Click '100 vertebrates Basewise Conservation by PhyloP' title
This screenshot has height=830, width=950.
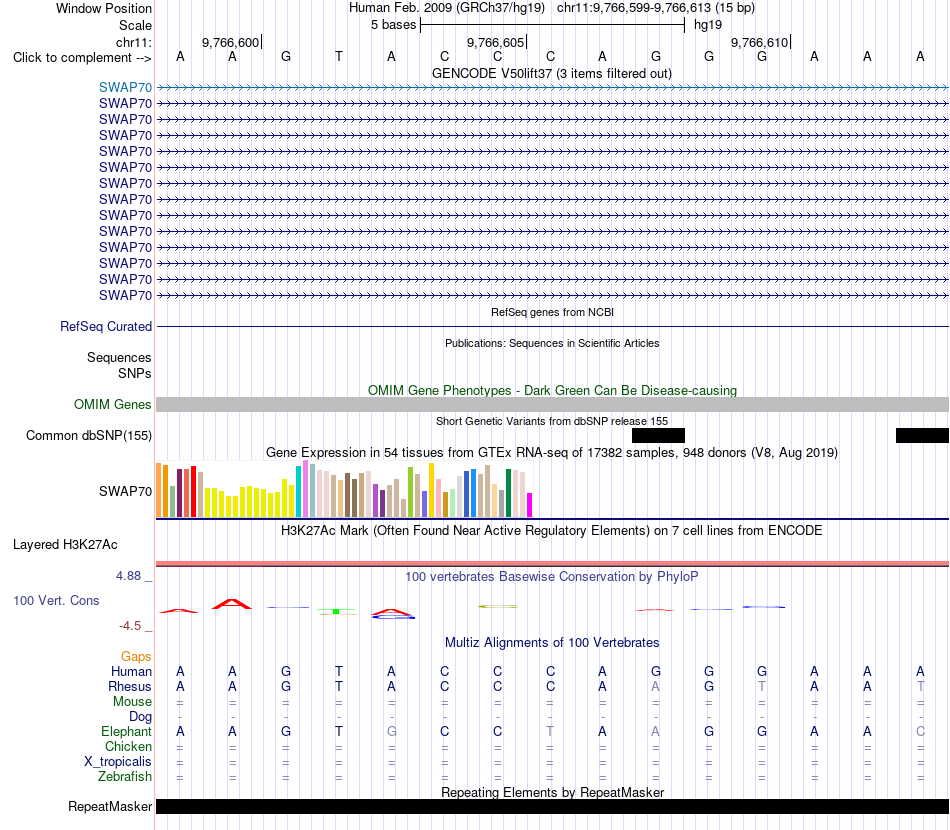click(551, 577)
